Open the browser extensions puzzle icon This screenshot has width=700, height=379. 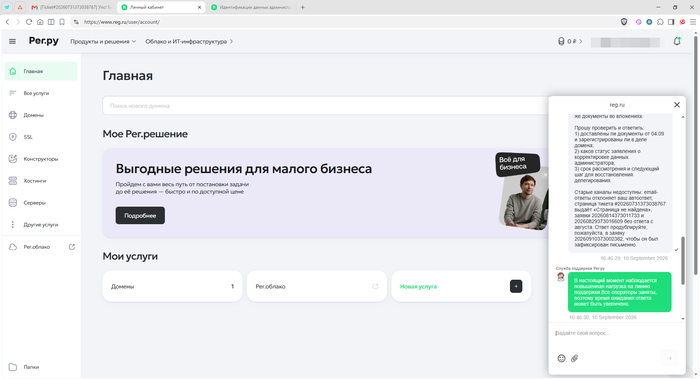[x=660, y=22]
